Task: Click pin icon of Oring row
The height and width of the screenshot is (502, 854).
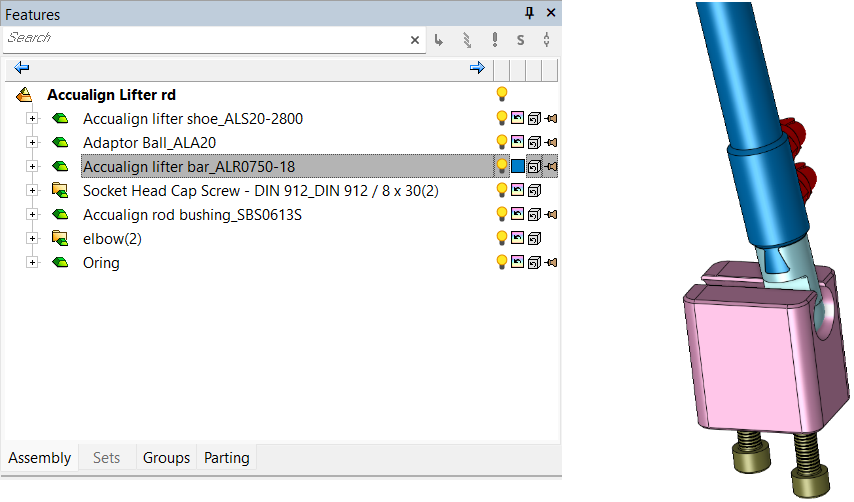Action: tap(551, 262)
